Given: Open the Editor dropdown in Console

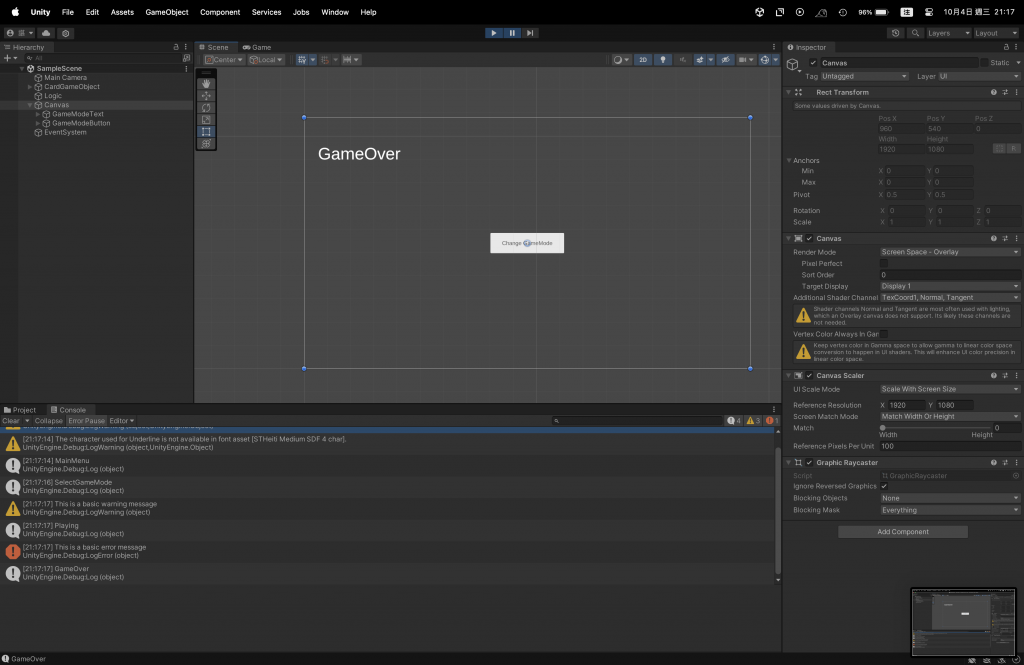Looking at the screenshot, I should click(121, 421).
